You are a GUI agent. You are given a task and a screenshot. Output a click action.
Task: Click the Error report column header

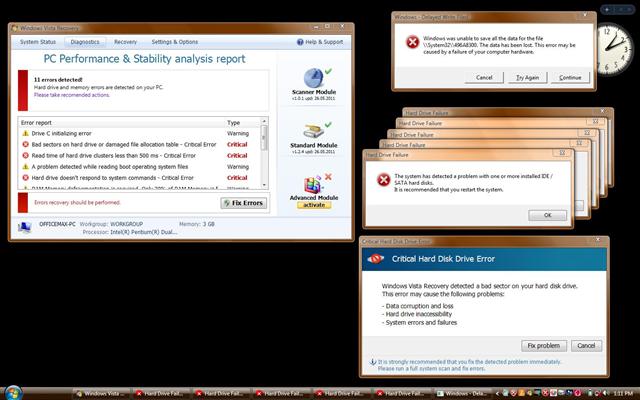[122, 122]
